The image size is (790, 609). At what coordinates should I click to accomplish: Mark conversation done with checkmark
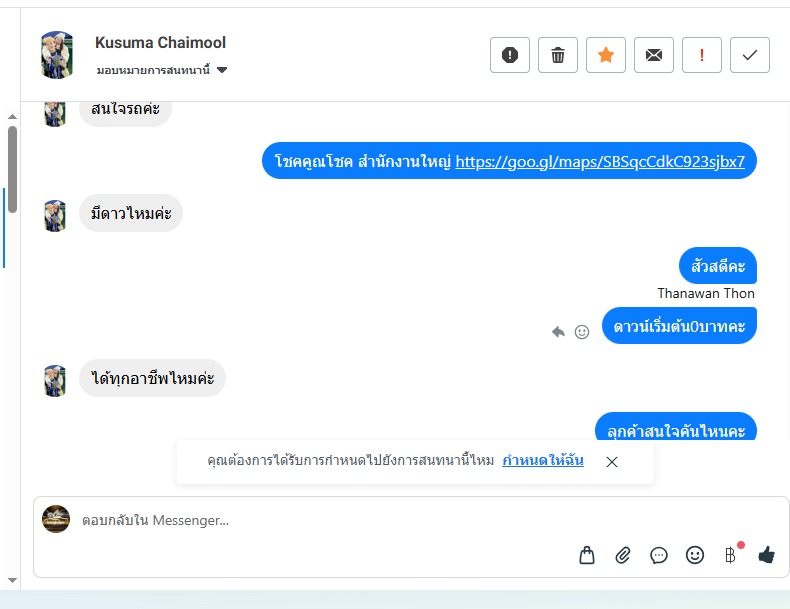[750, 55]
